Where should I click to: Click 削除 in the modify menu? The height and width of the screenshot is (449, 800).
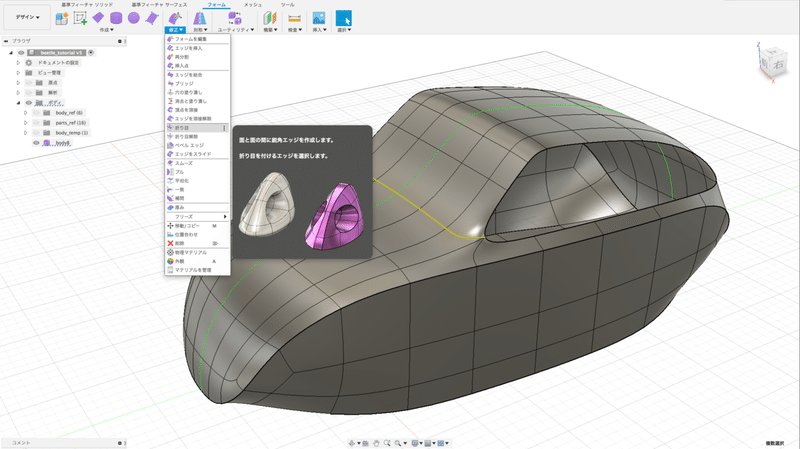(181, 243)
